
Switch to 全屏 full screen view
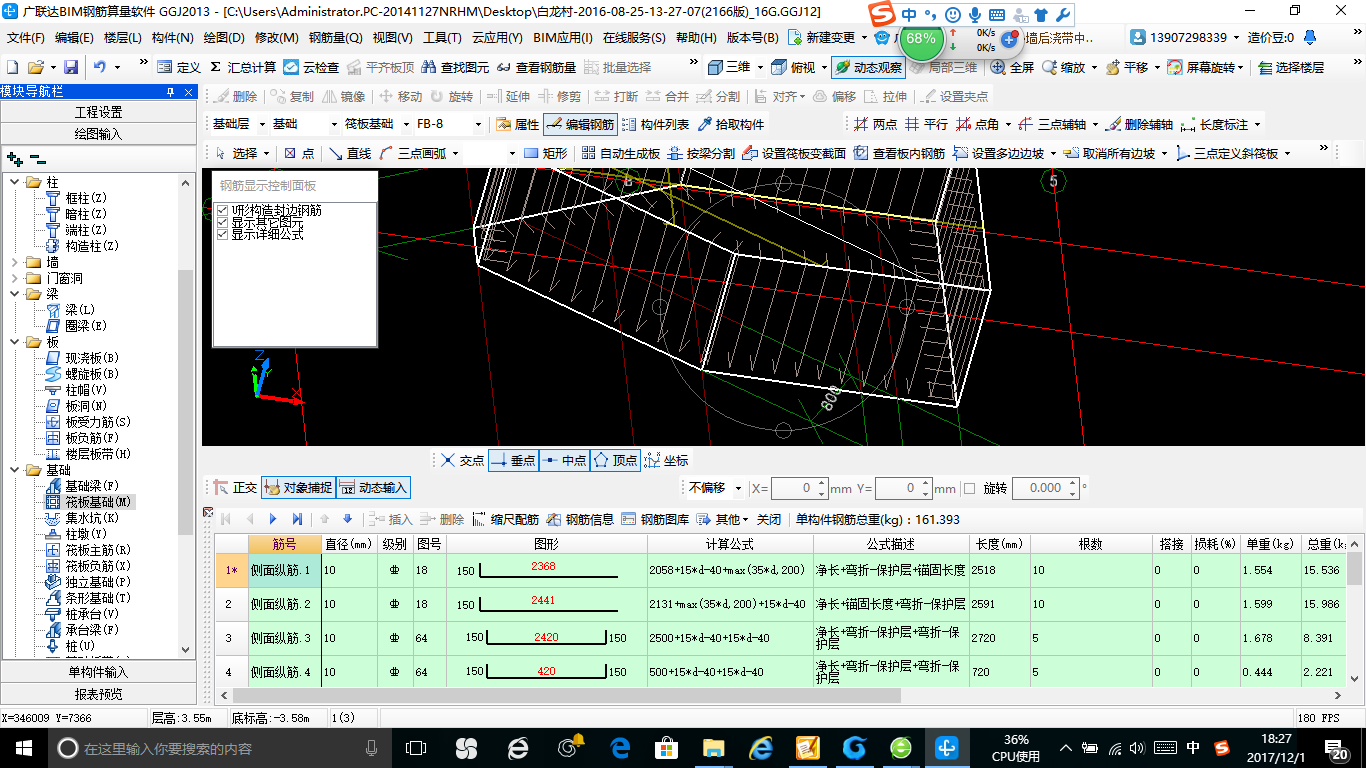pos(1013,67)
